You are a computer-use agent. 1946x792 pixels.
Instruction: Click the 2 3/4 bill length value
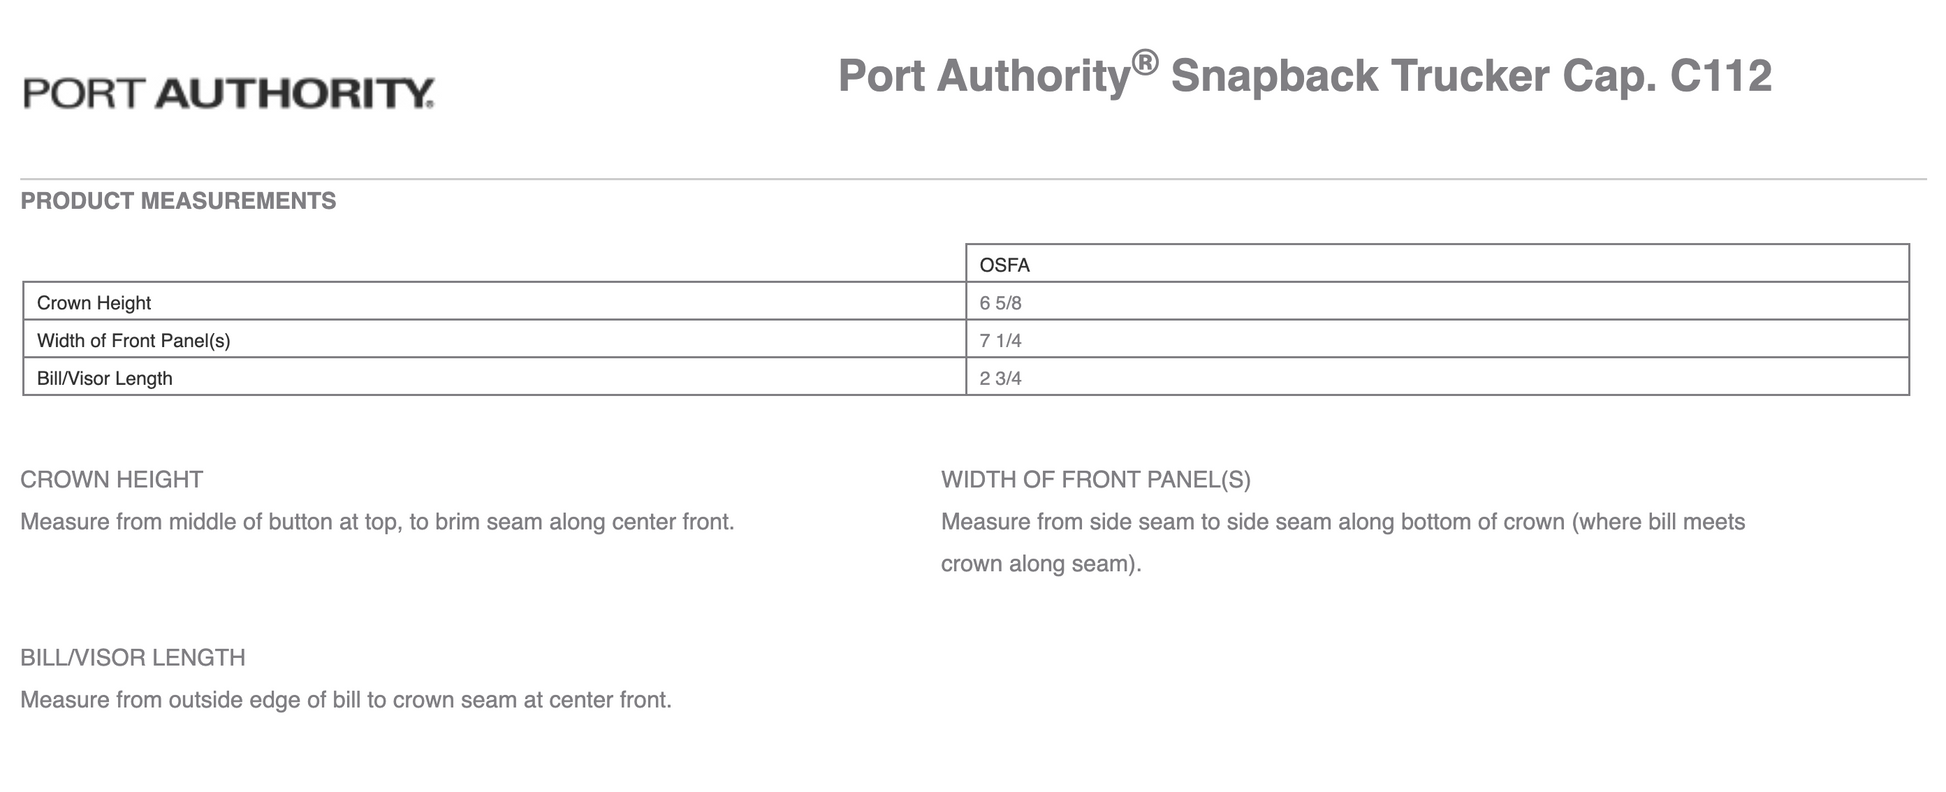(1000, 379)
